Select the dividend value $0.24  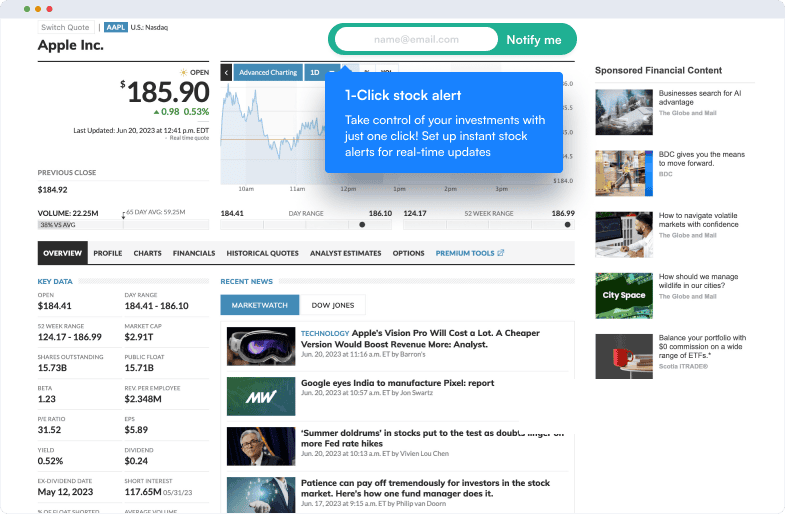pos(136,461)
